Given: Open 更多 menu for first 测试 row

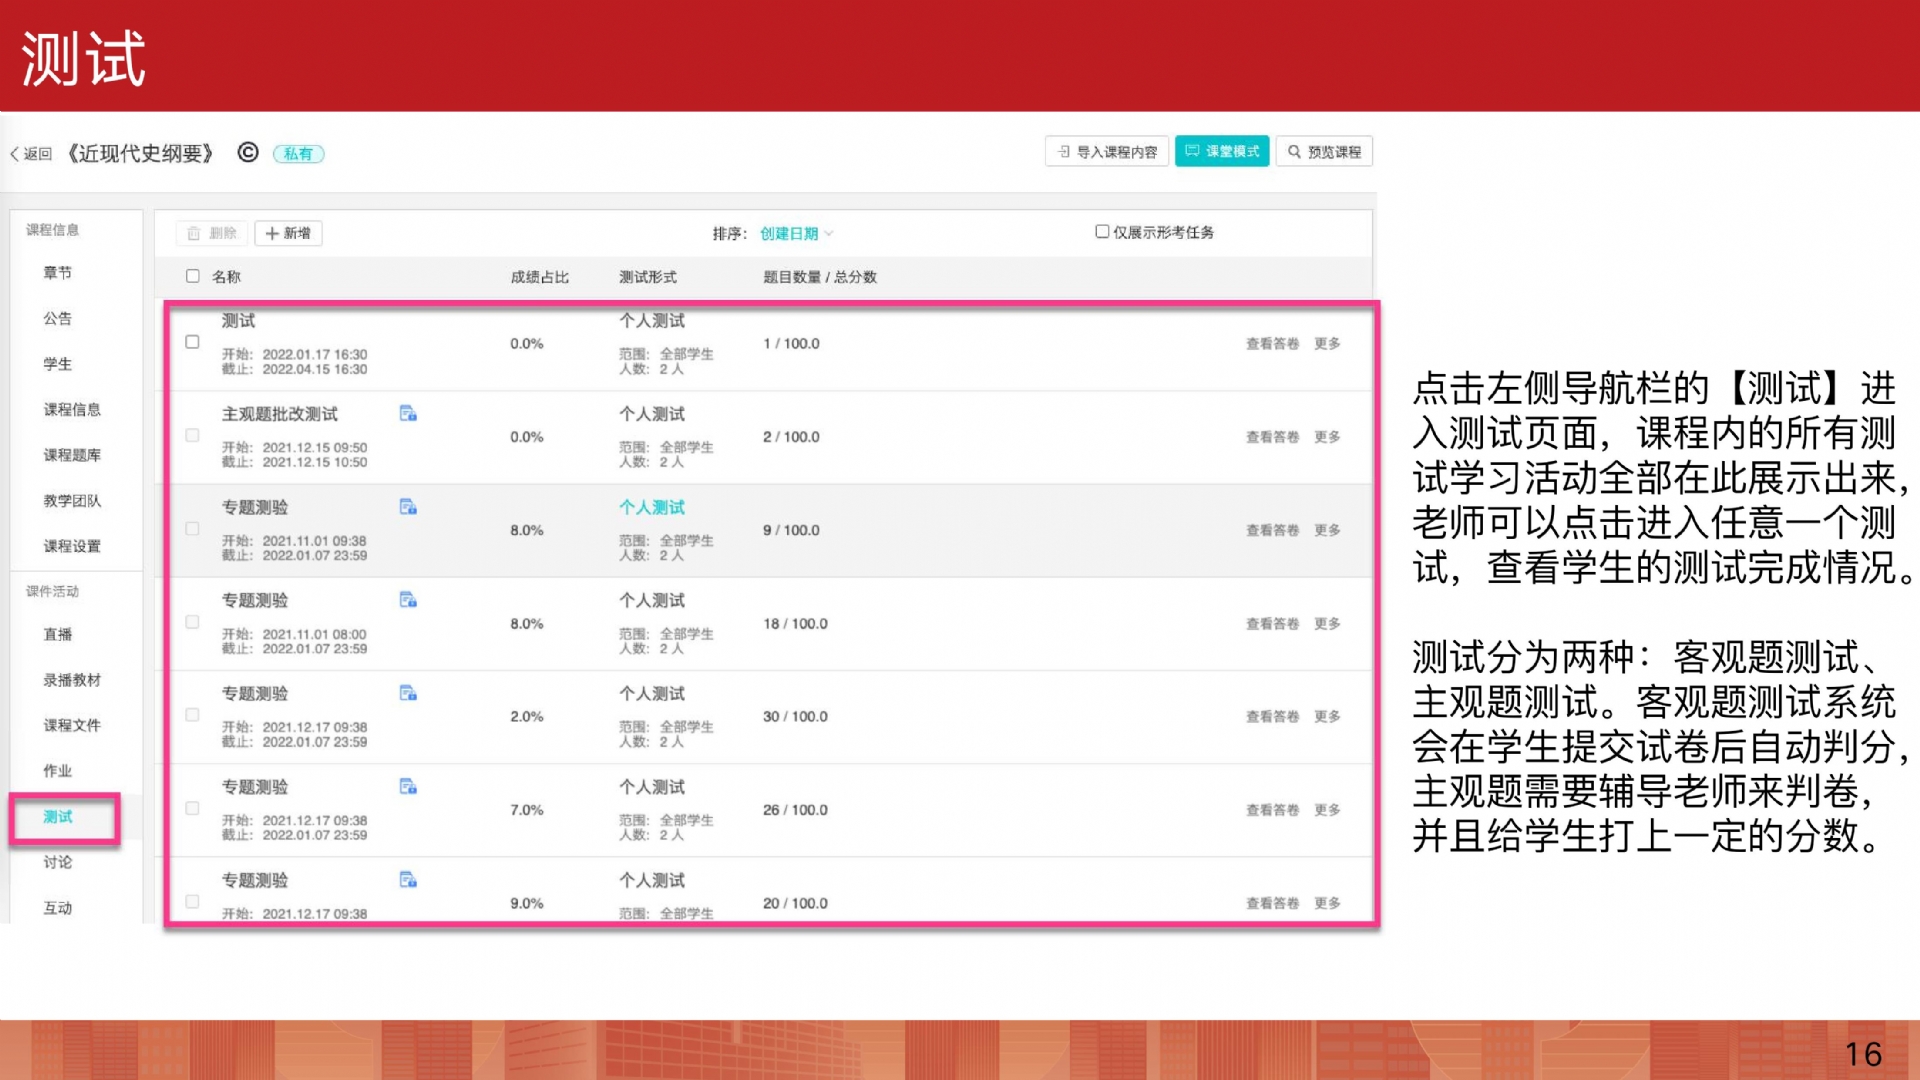Looking at the screenshot, I should point(1327,344).
